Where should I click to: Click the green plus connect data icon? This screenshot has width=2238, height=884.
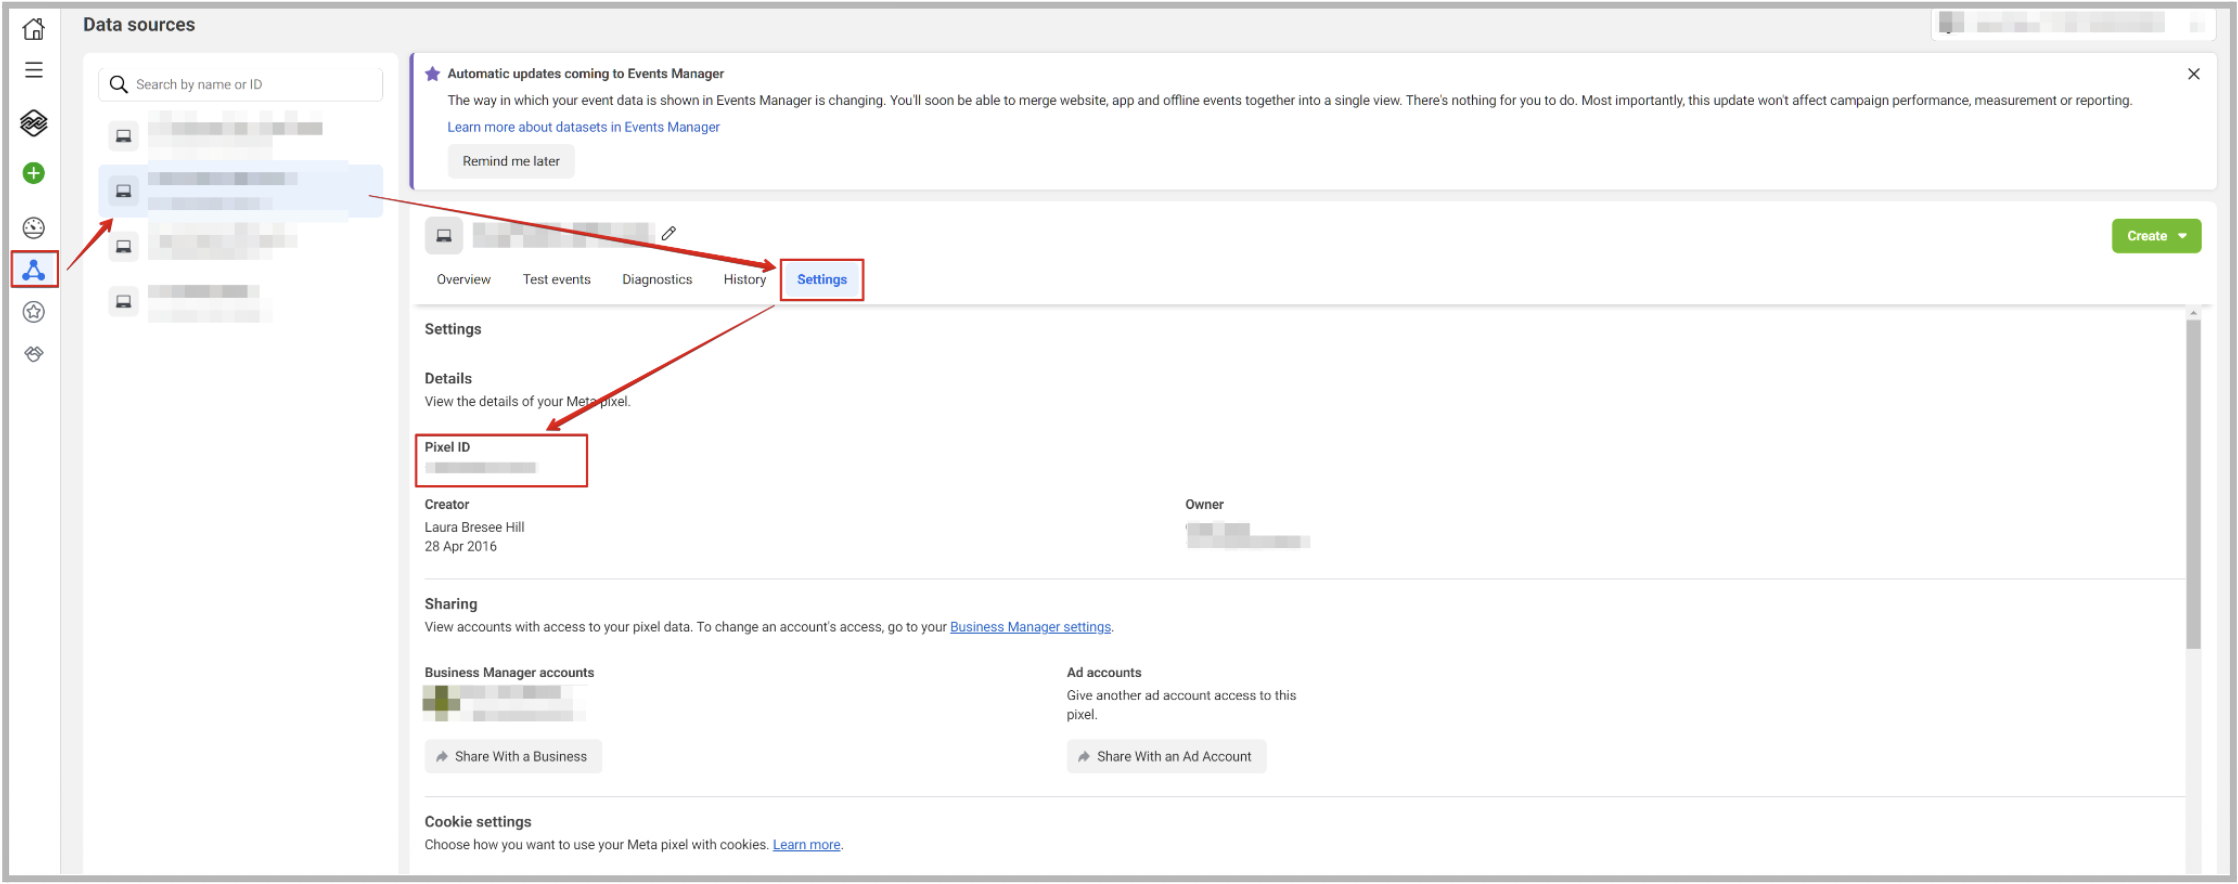click(x=34, y=173)
